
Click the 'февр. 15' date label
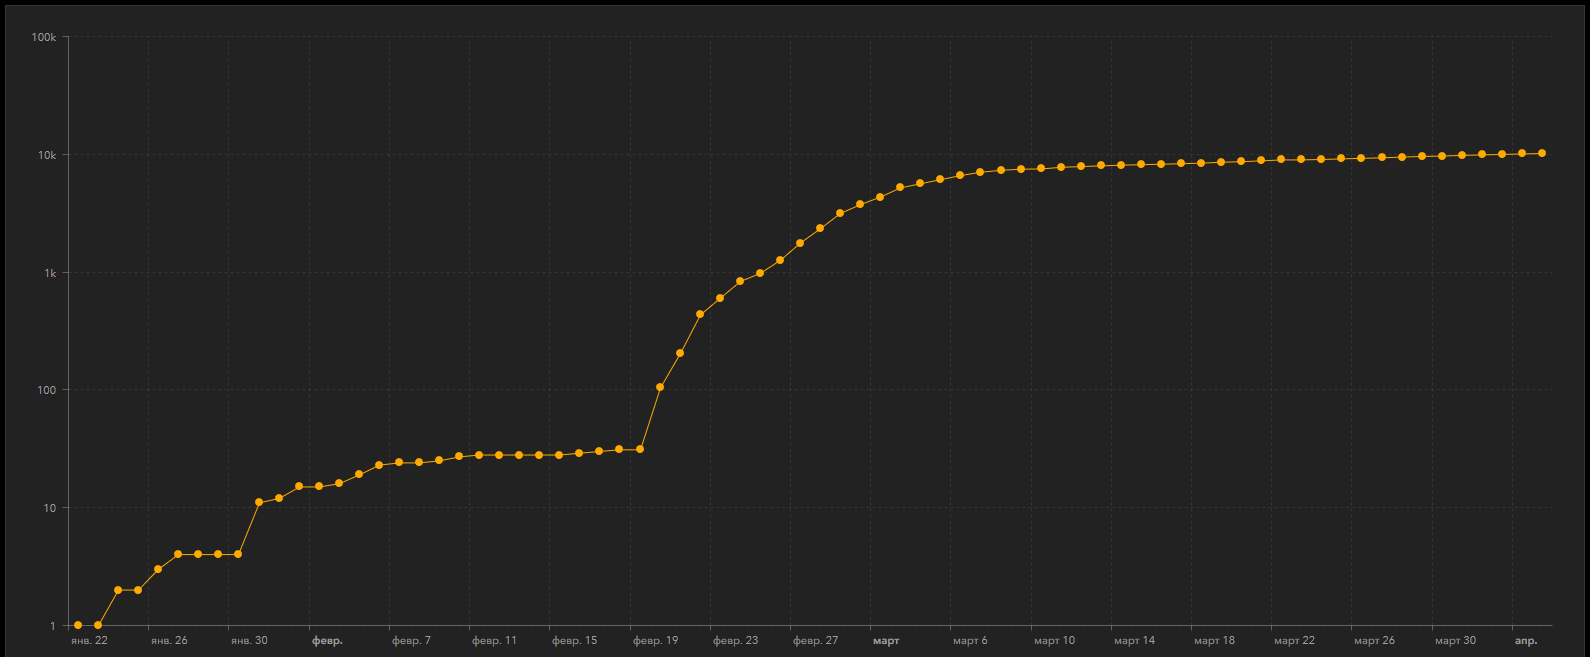(574, 640)
